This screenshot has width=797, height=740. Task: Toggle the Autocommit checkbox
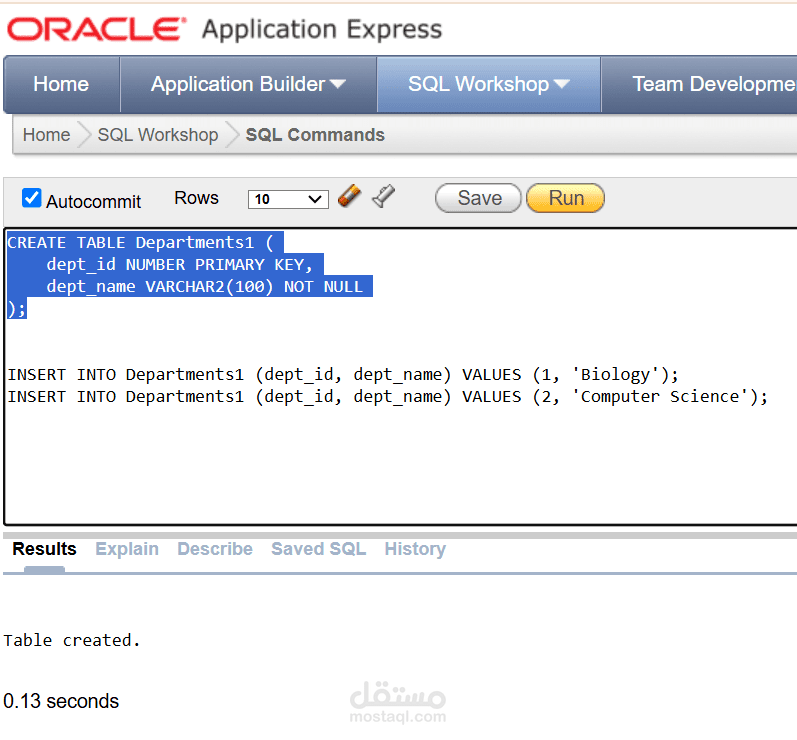pyautogui.click(x=32, y=198)
